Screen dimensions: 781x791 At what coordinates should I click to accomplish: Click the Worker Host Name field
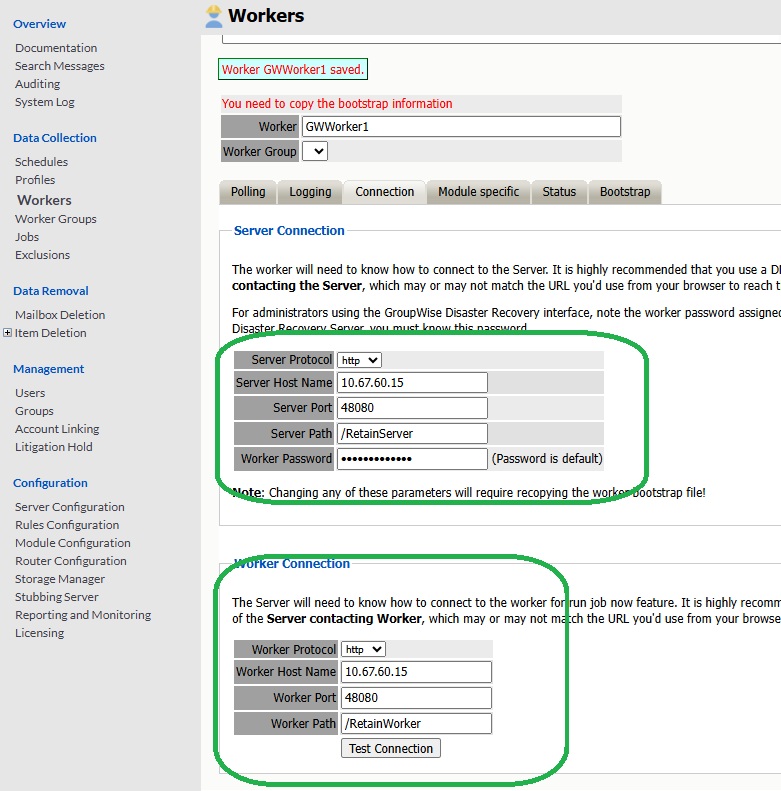(x=416, y=671)
